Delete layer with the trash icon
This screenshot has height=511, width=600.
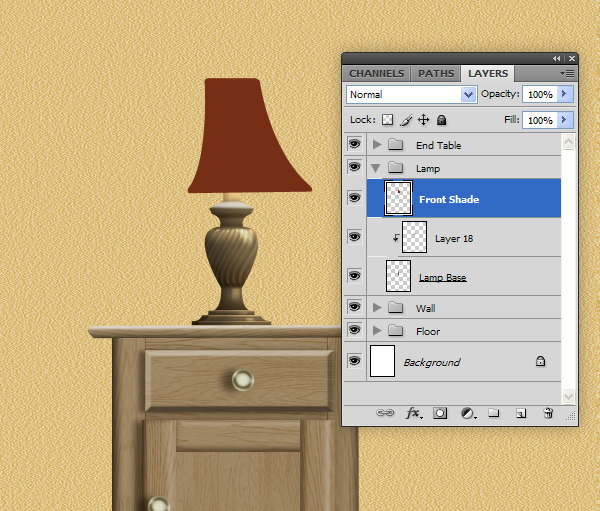click(547, 413)
